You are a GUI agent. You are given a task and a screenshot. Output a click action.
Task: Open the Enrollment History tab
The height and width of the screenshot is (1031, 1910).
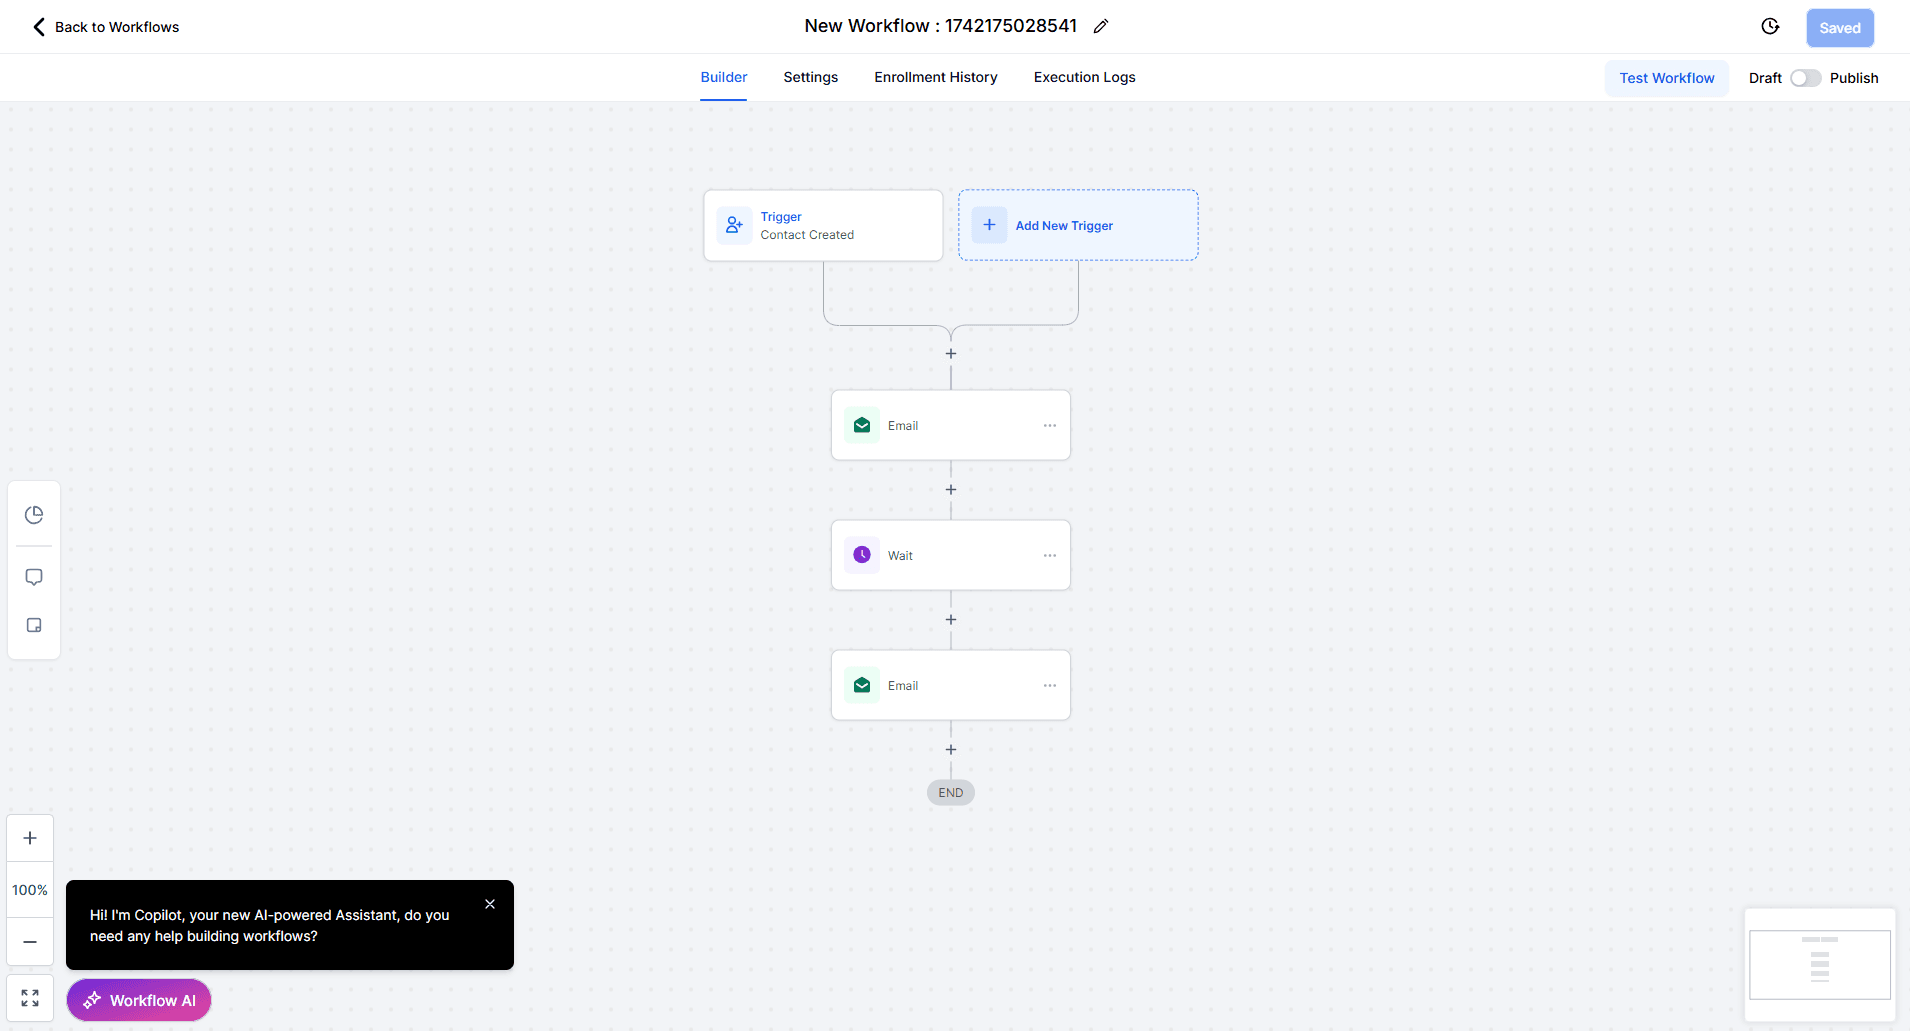click(x=936, y=77)
